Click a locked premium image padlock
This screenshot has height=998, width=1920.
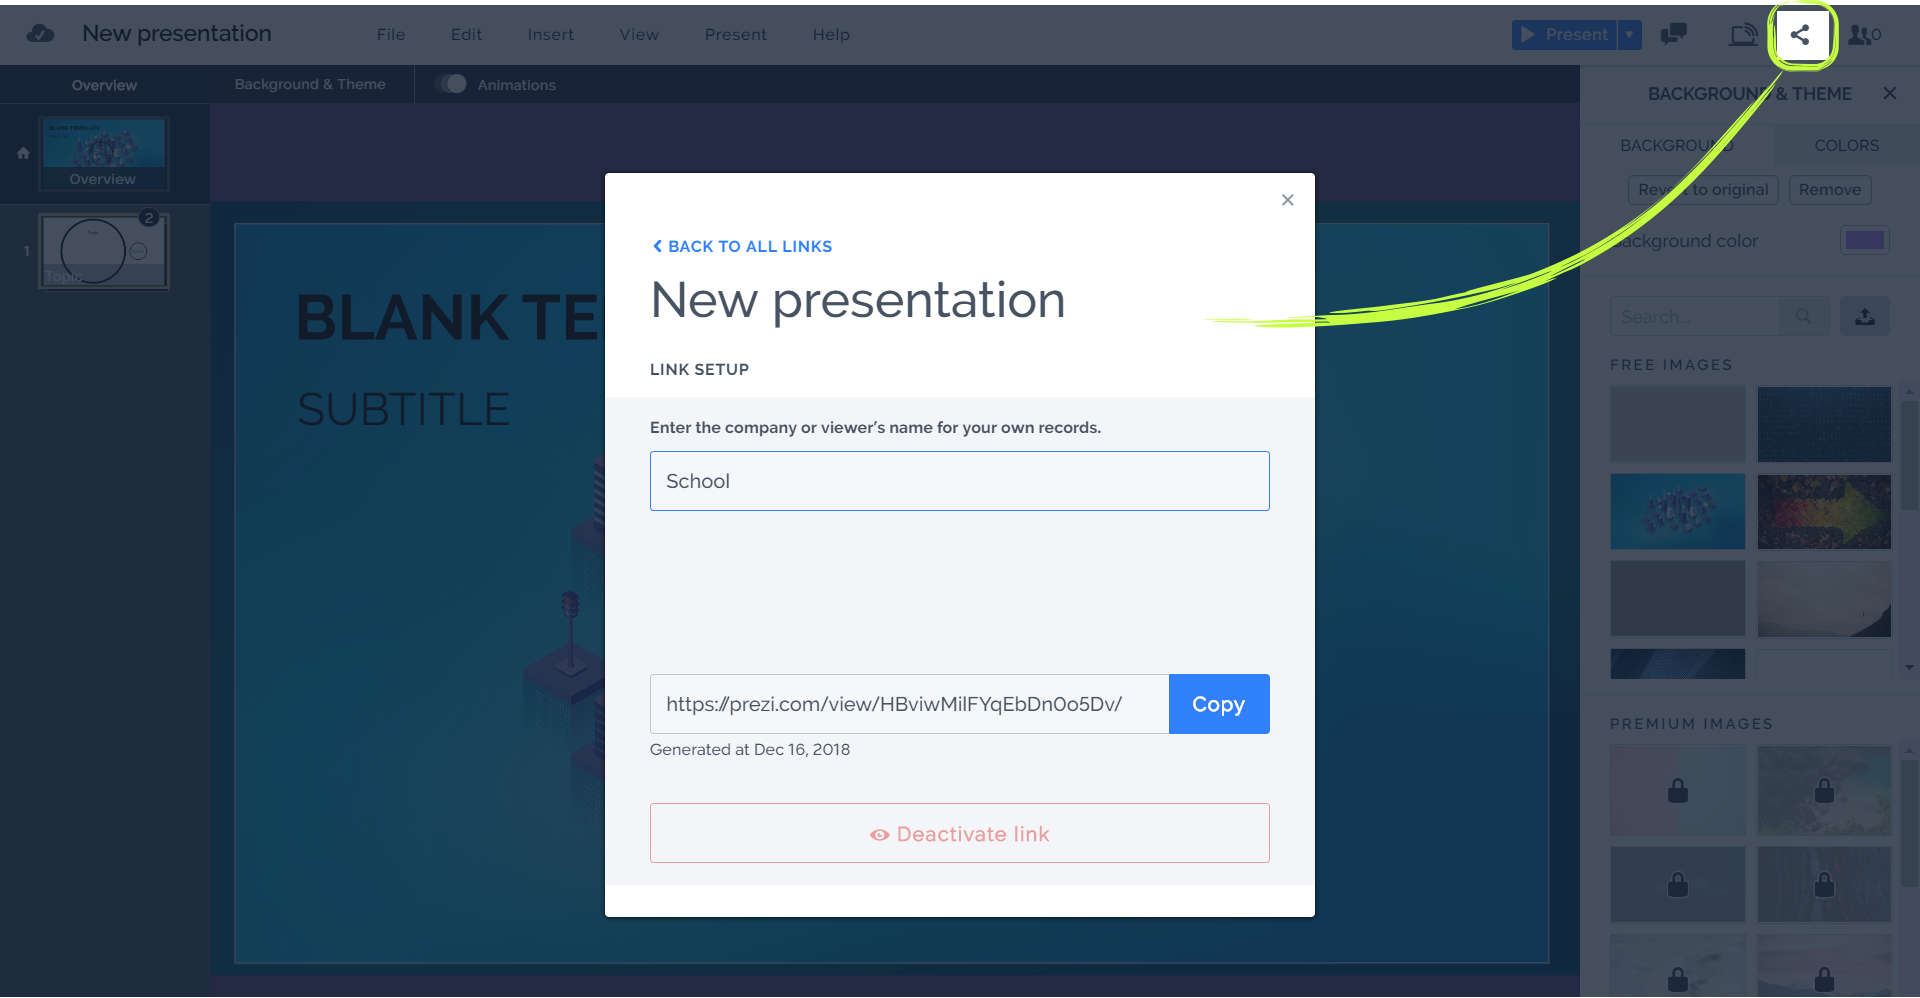coord(1677,790)
